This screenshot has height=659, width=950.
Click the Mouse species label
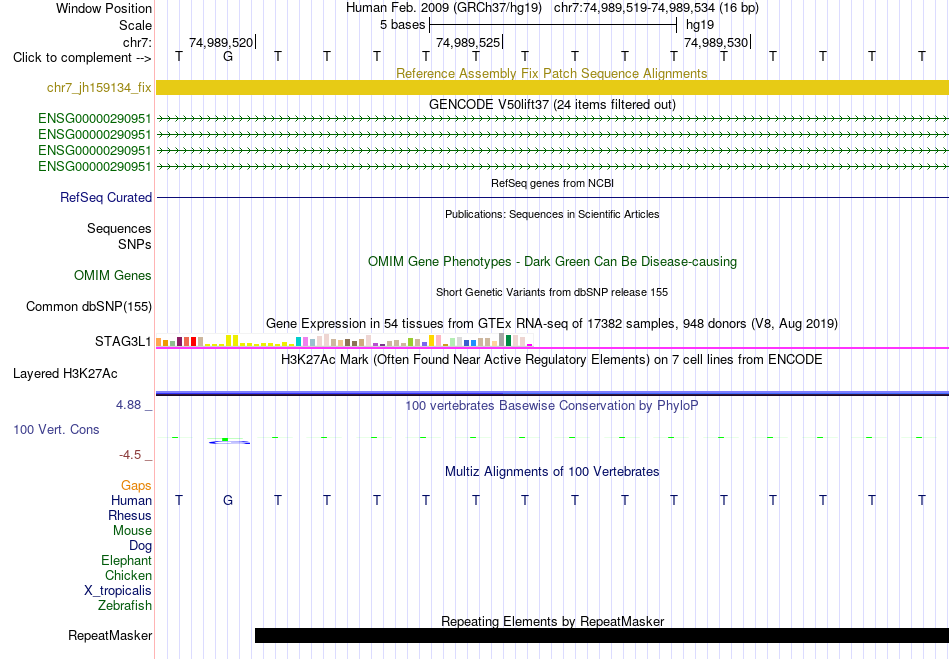tap(132, 531)
